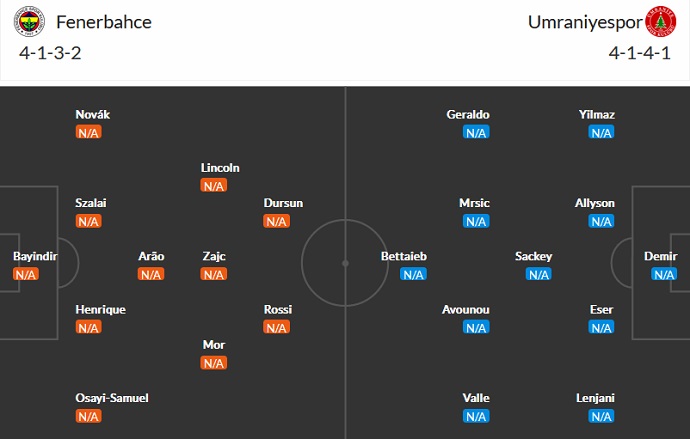Select player Rossi on the pitch

[x=277, y=310]
